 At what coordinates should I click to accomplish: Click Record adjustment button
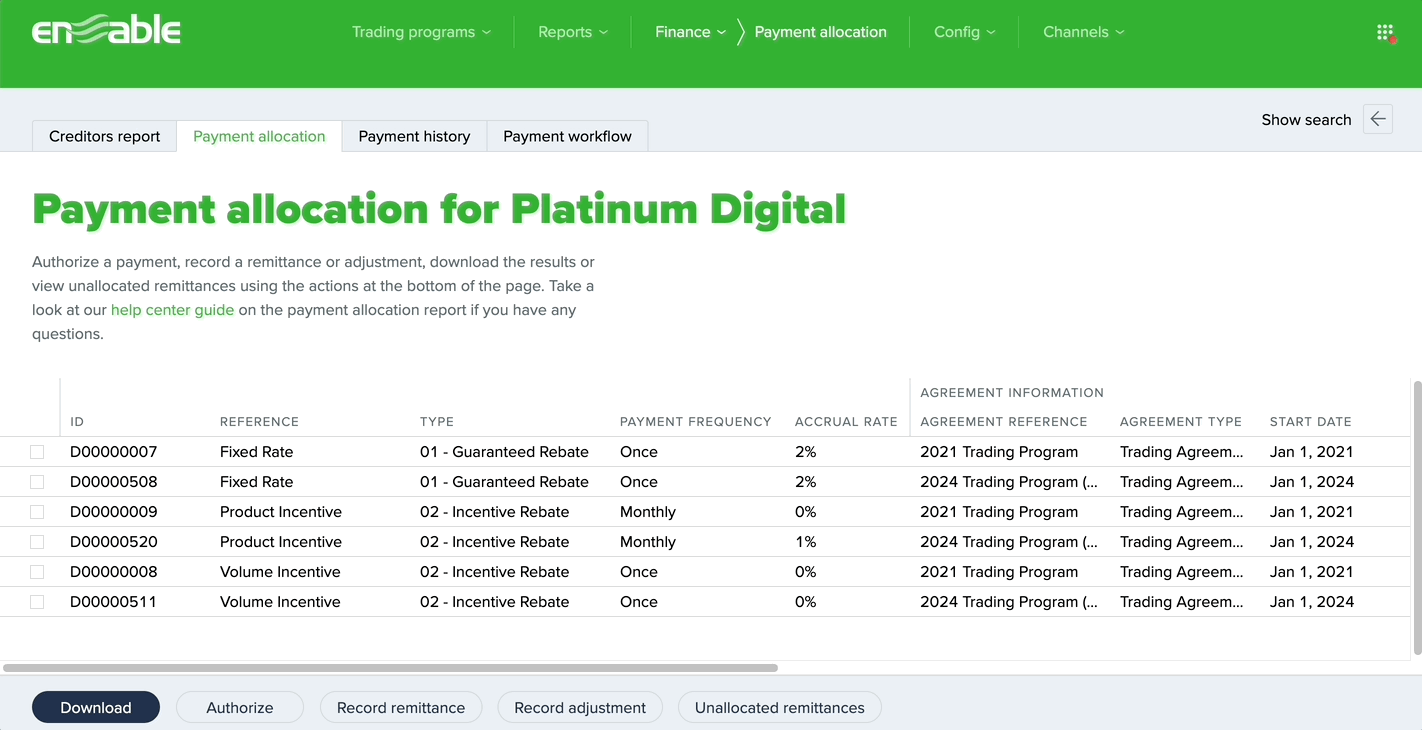point(580,707)
